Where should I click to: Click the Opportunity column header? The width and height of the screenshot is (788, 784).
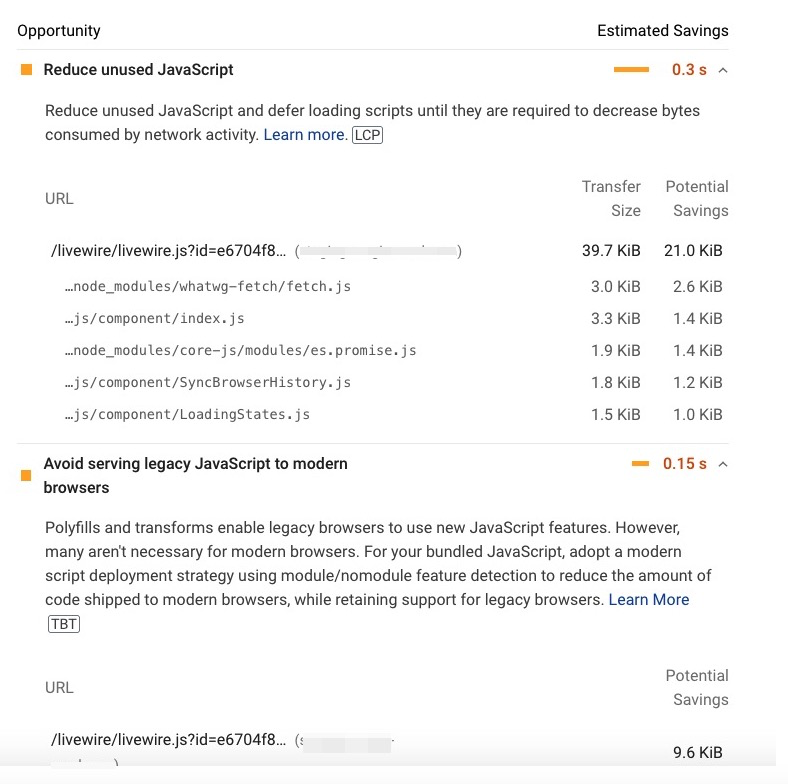pos(59,31)
